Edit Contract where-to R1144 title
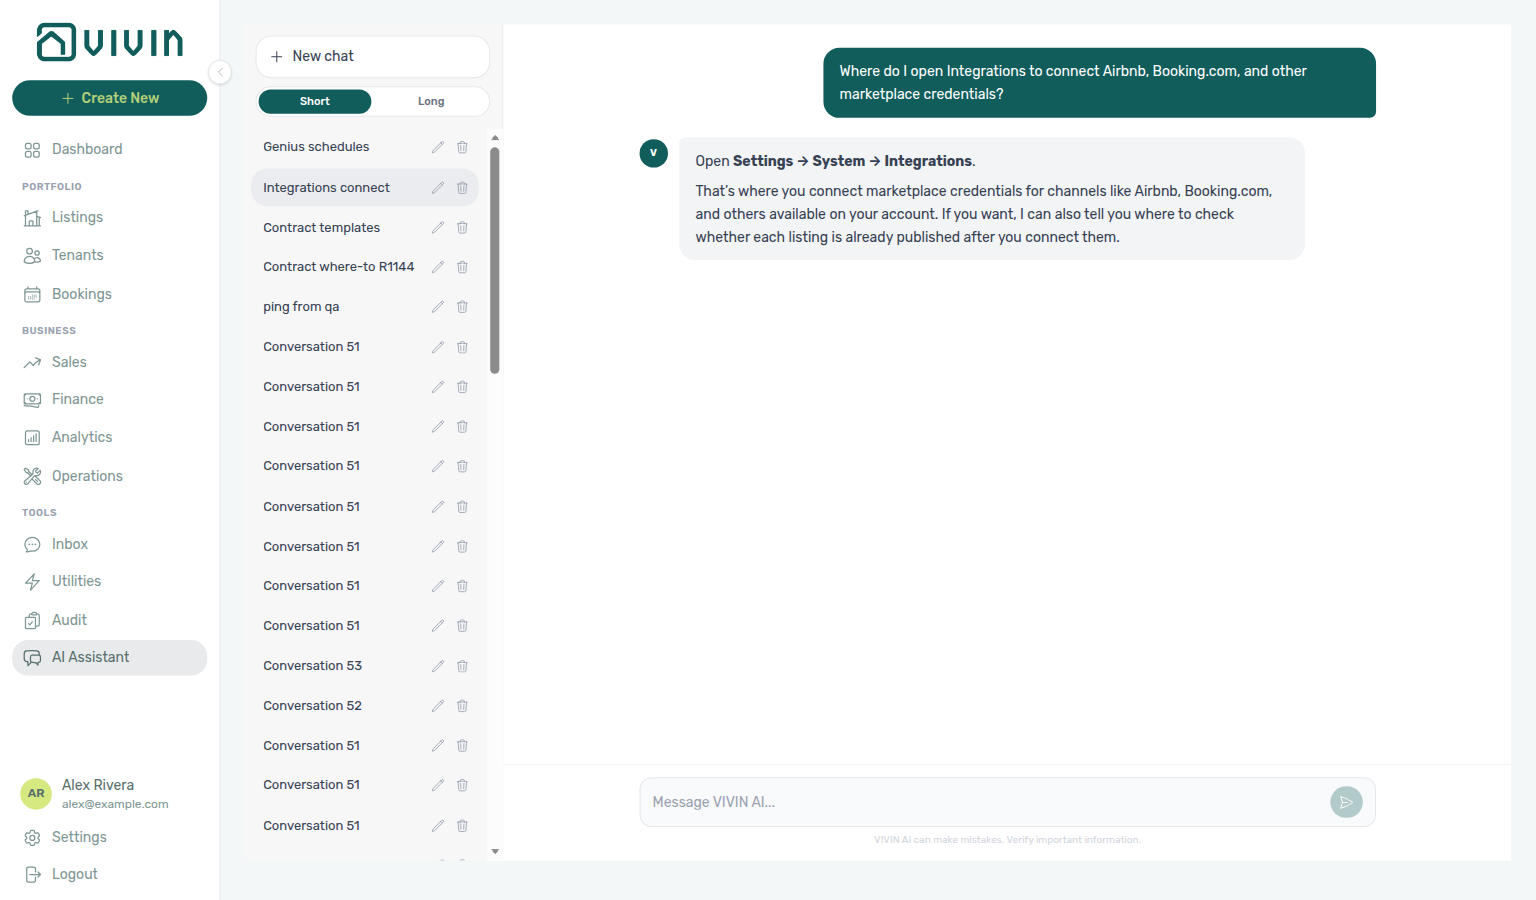 click(x=437, y=267)
